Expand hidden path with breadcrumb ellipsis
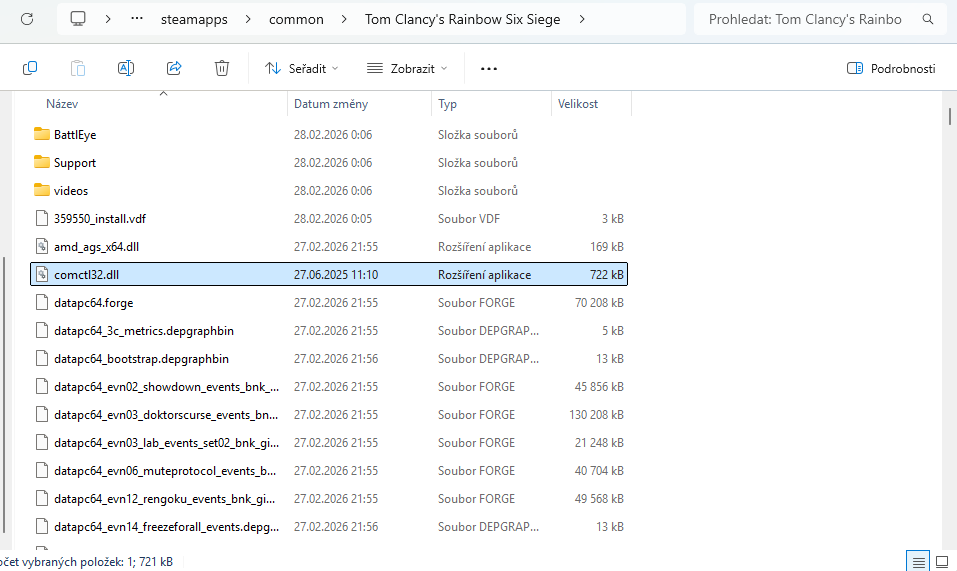This screenshot has height=571, width=957. (137, 19)
